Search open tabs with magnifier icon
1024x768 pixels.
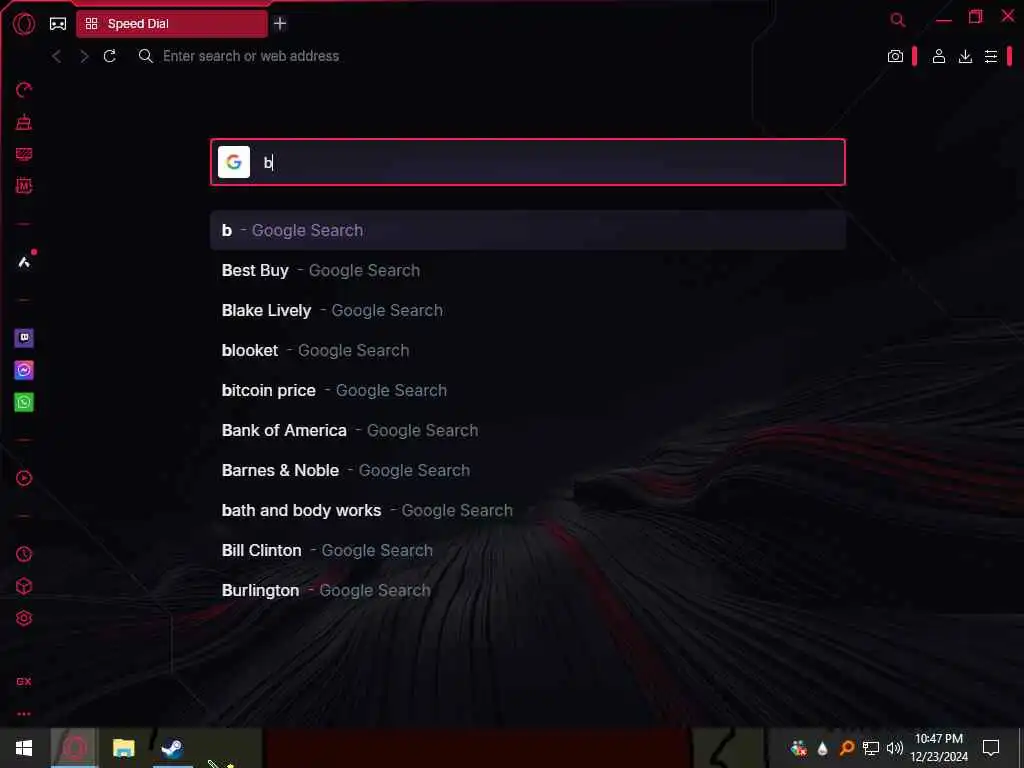(x=898, y=20)
